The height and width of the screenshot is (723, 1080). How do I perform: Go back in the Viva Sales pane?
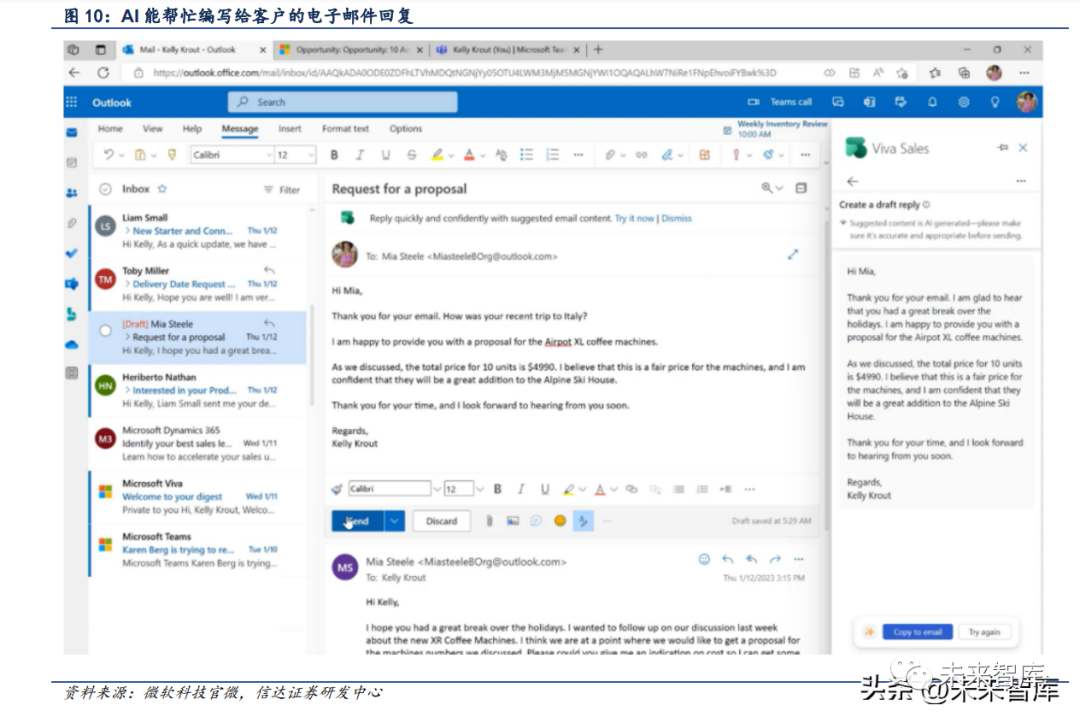point(853,181)
